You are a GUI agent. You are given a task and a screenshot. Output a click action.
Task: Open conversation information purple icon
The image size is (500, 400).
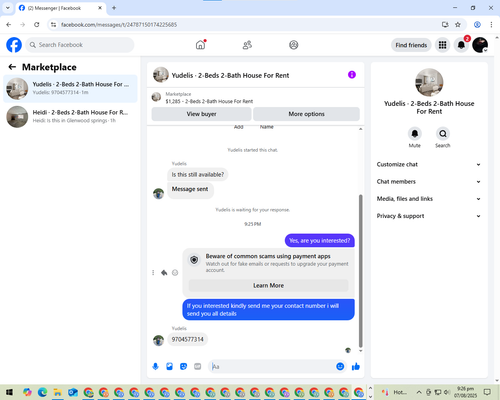352,75
